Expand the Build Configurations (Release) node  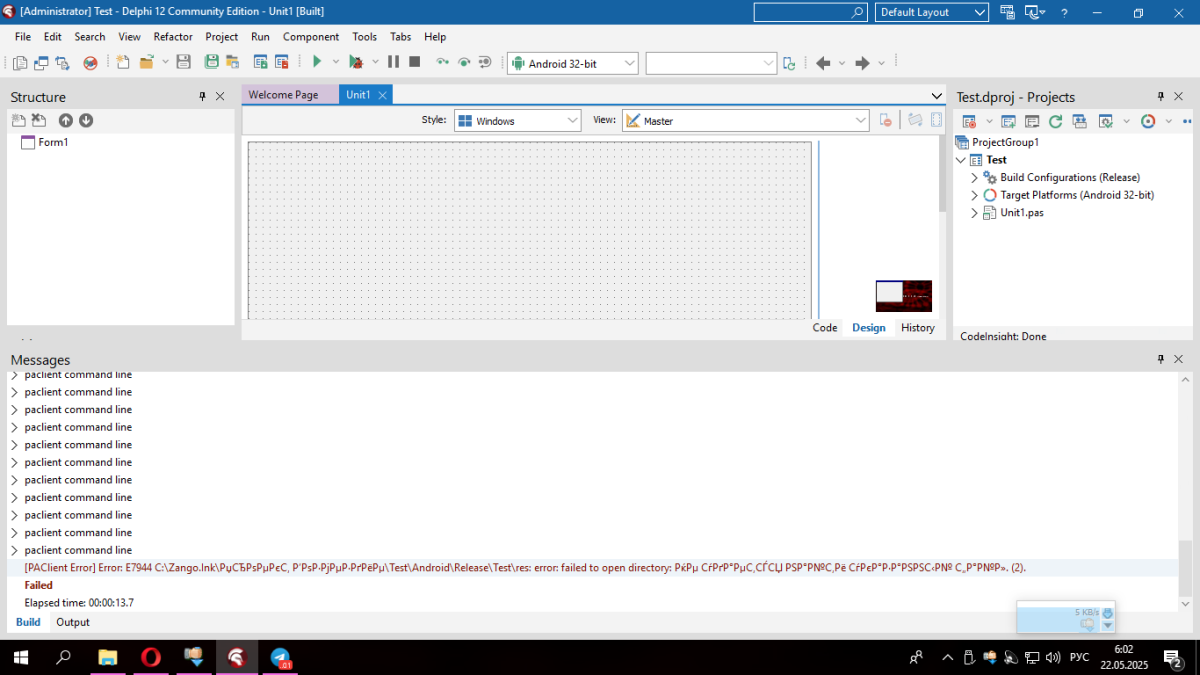pos(974,177)
